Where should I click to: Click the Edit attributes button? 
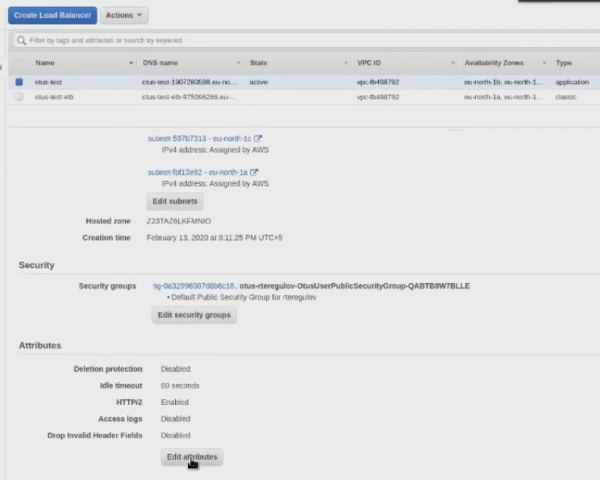[x=191, y=456]
